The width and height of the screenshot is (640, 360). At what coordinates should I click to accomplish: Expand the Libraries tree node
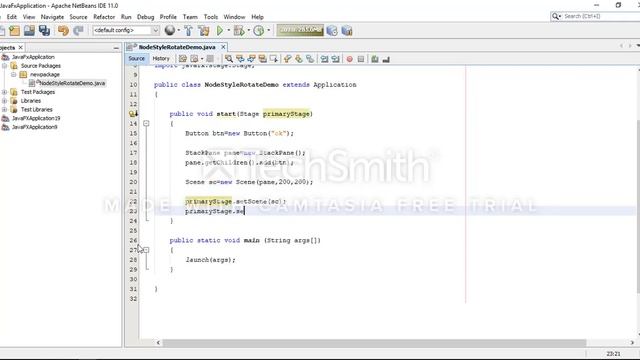pos(4,101)
